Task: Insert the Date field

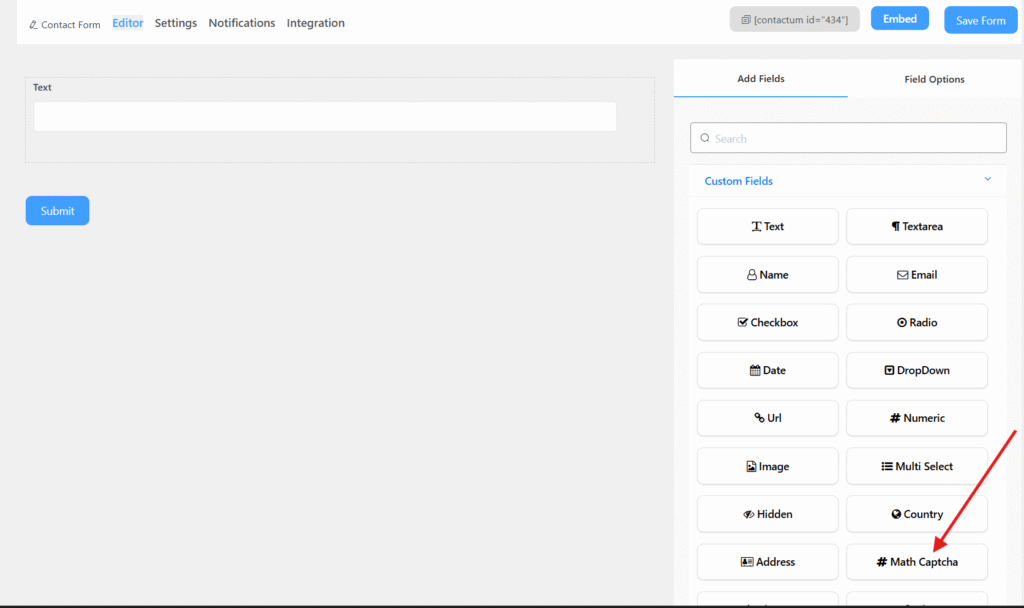Action: coord(767,370)
